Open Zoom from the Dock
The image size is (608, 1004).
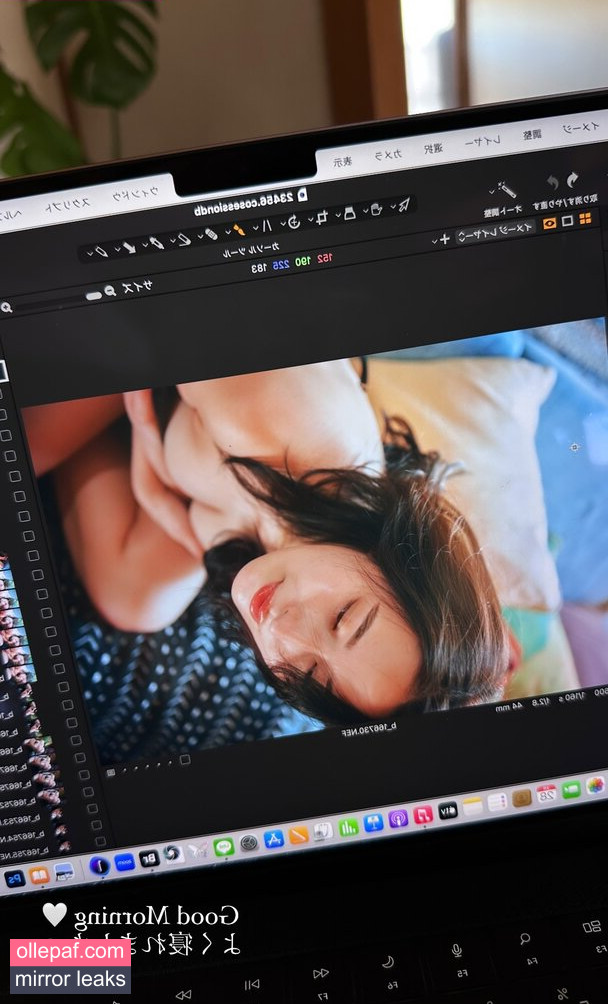[125, 862]
